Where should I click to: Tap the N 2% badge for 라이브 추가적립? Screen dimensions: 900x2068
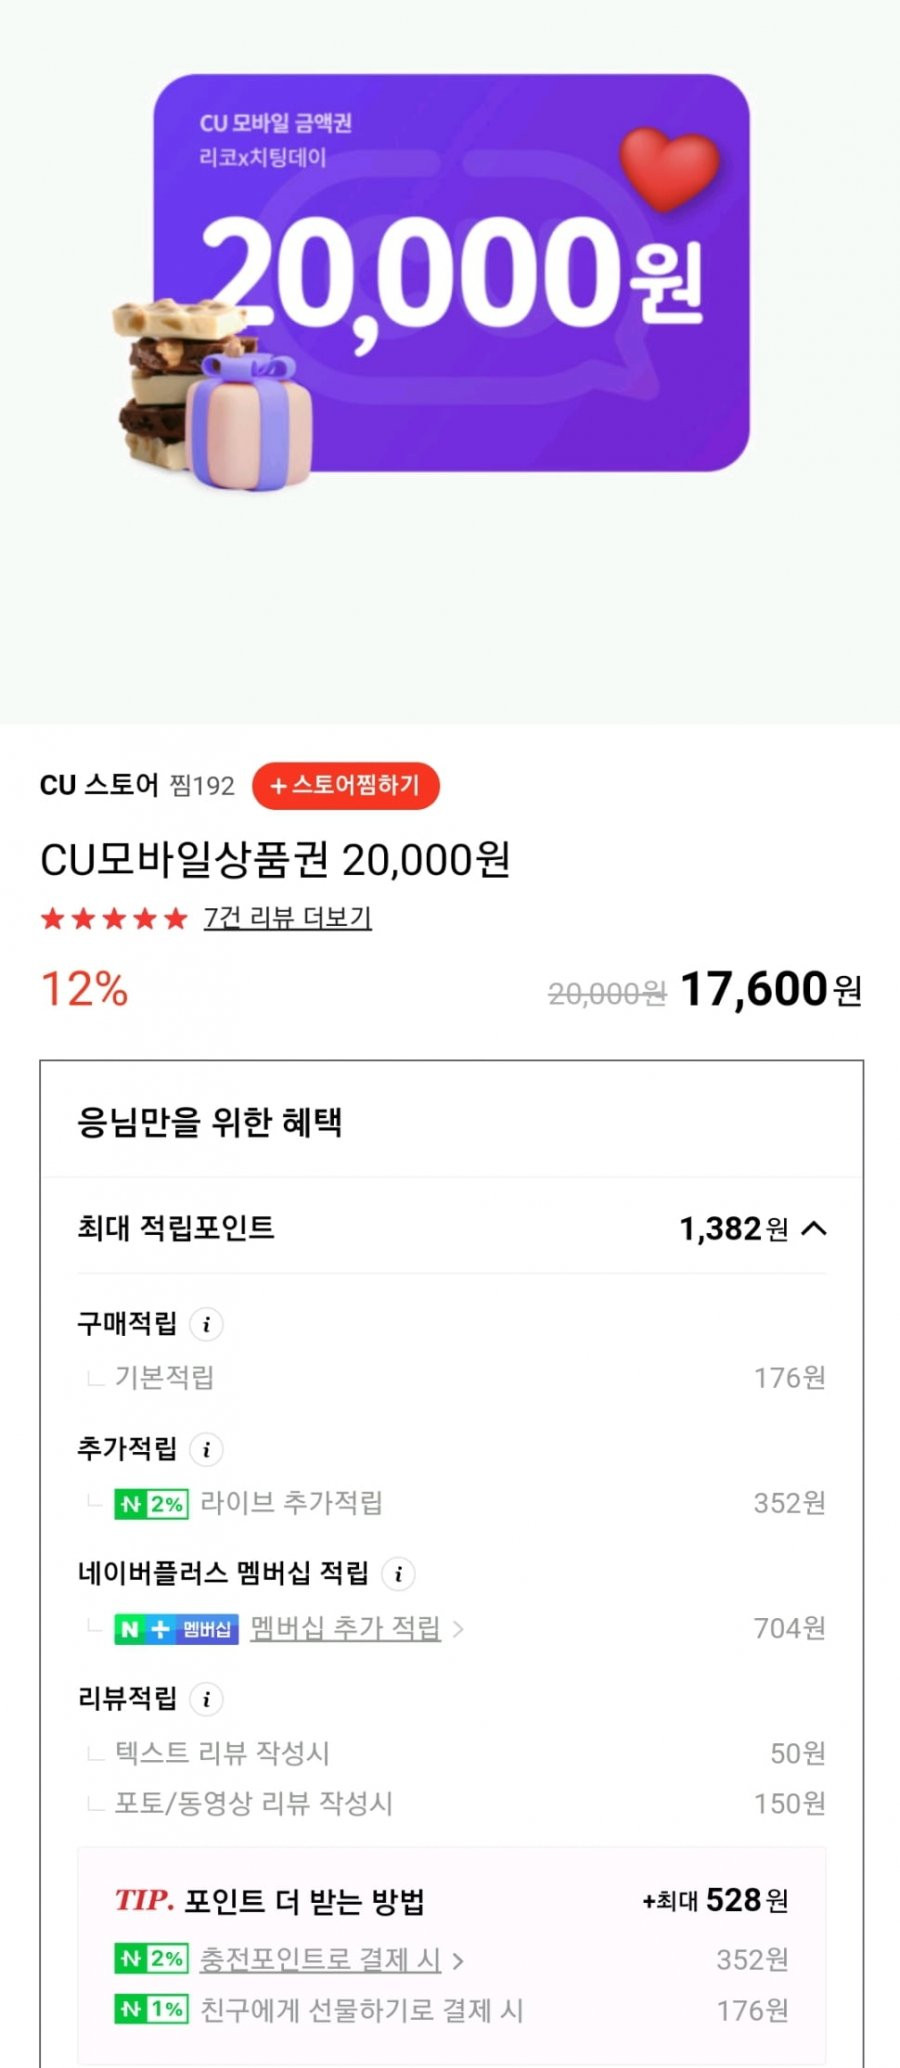[152, 1504]
